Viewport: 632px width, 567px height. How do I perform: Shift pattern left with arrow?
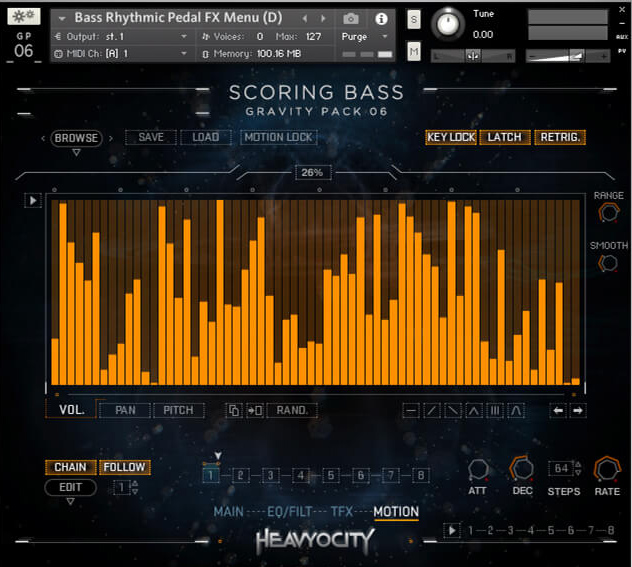point(558,411)
